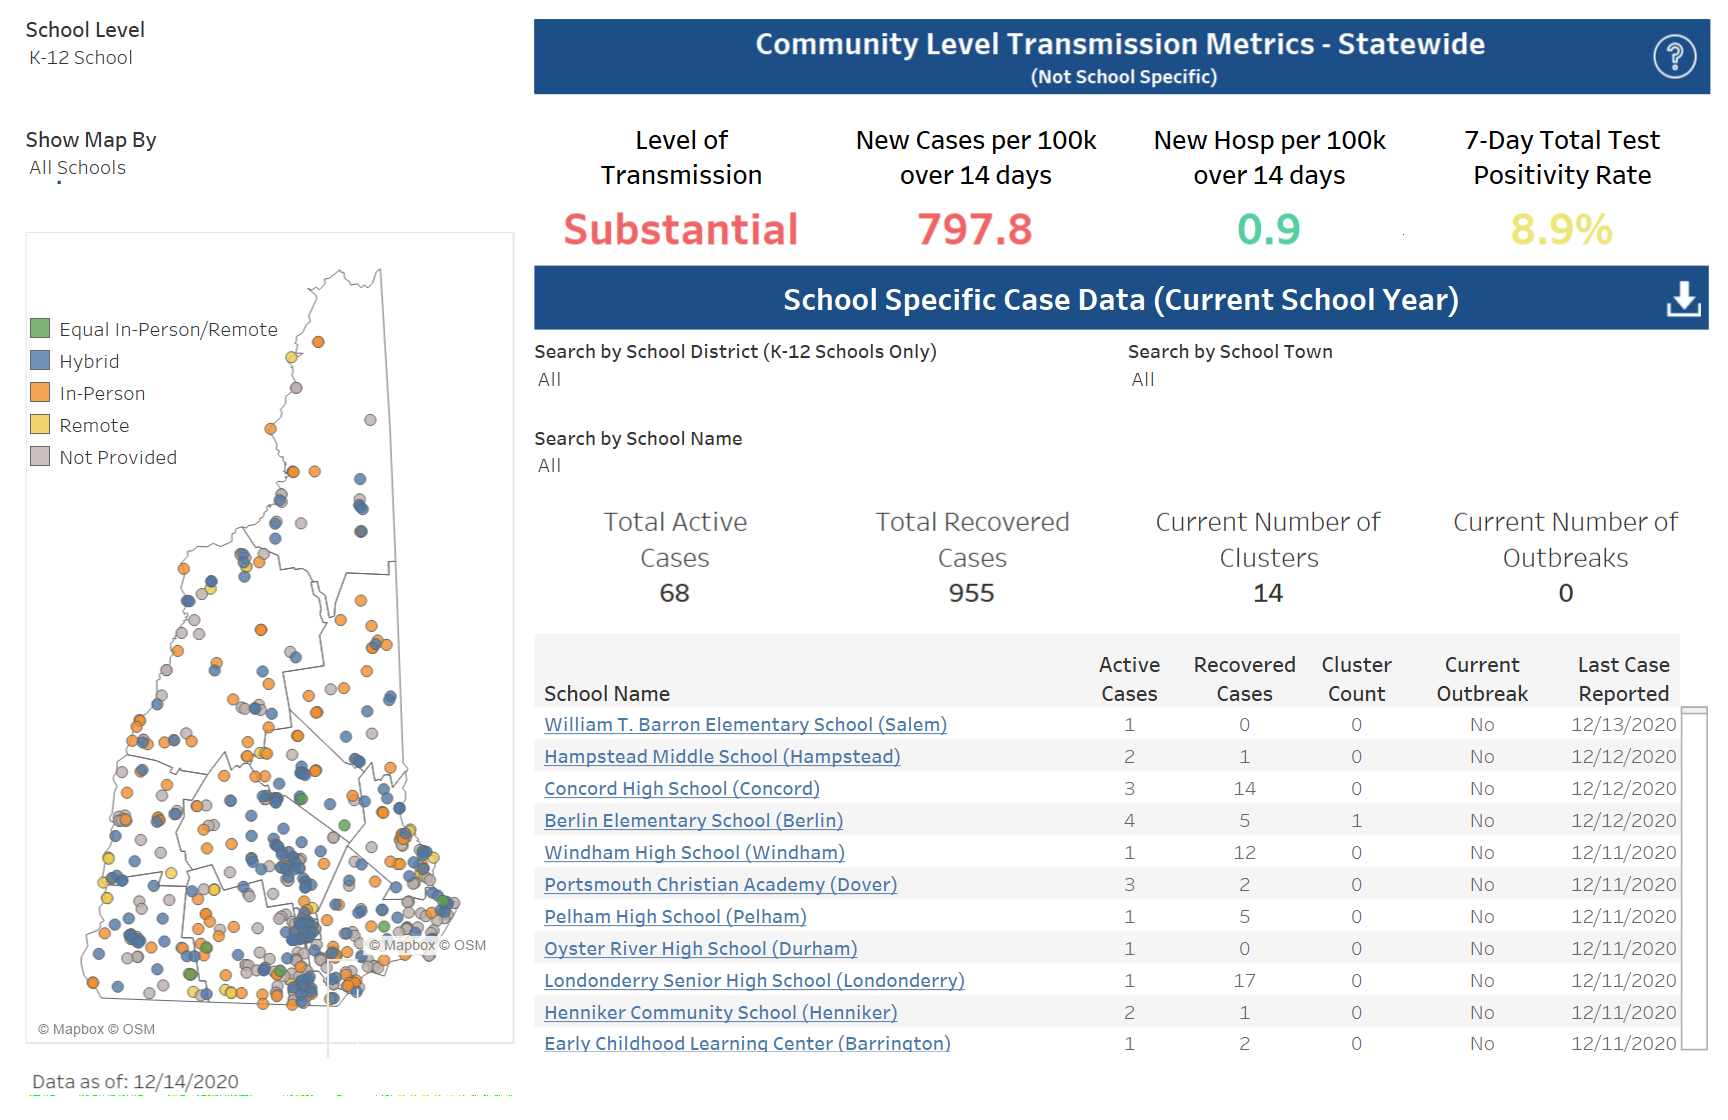The width and height of the screenshot is (1728, 1120).
Task: Click the Active Cases column header
Action: click(1129, 679)
